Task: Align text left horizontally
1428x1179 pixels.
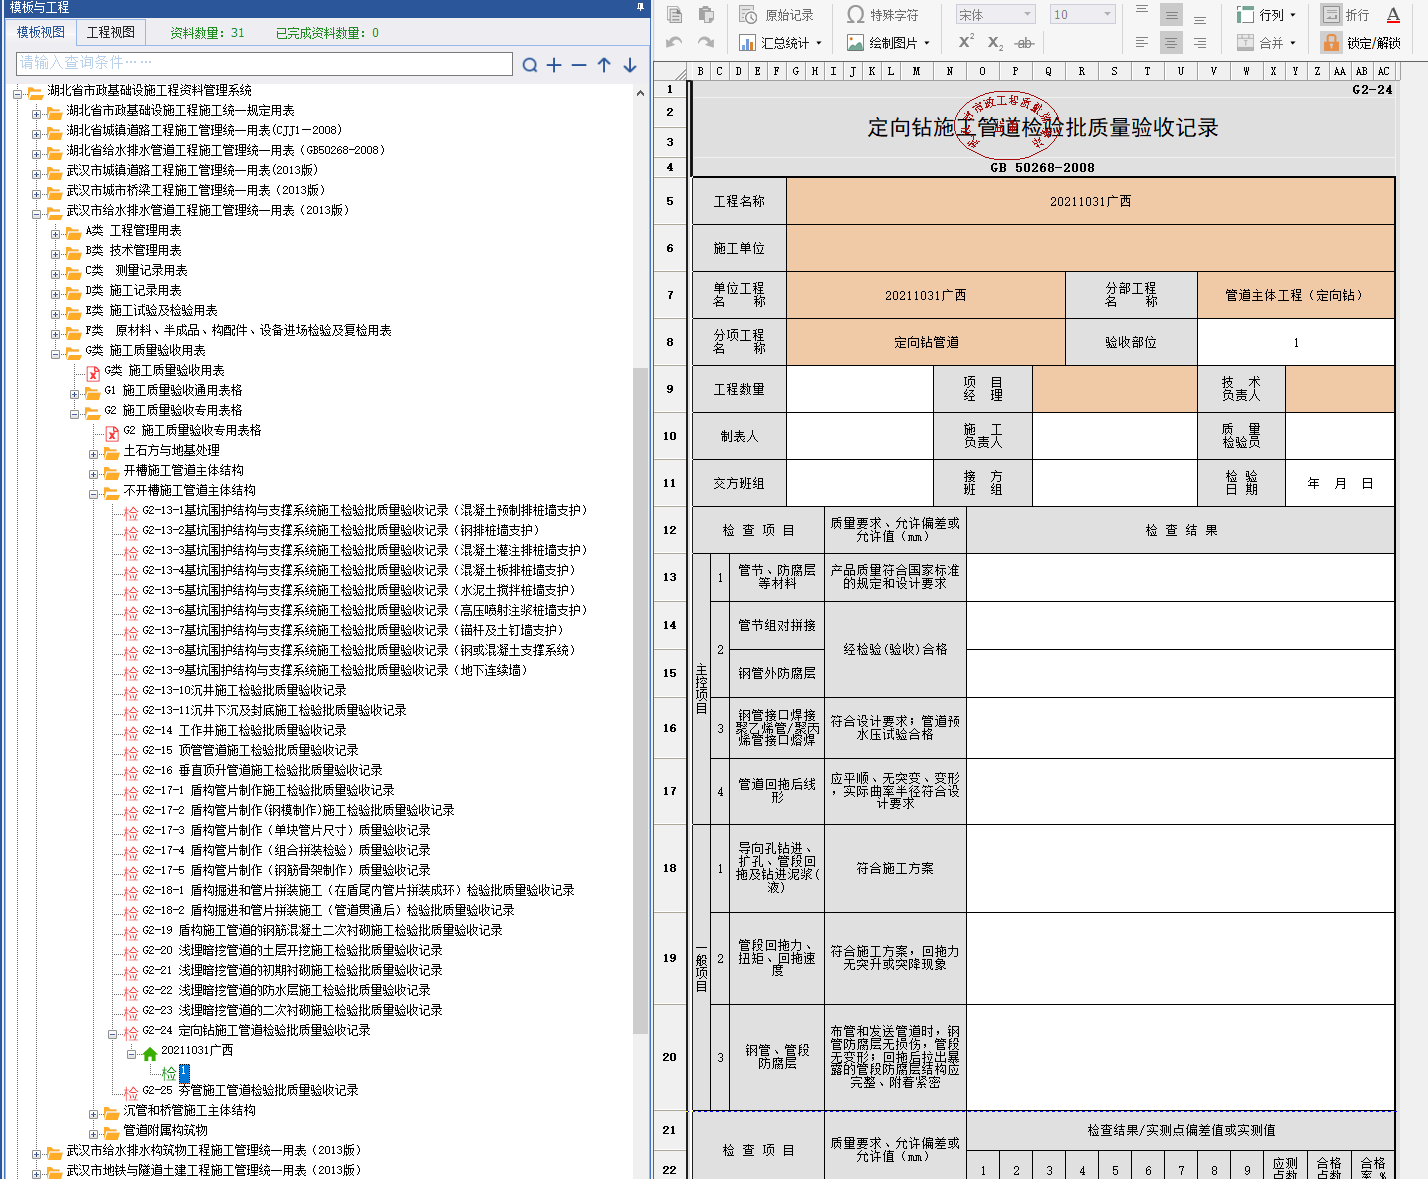Action: coord(1142,43)
